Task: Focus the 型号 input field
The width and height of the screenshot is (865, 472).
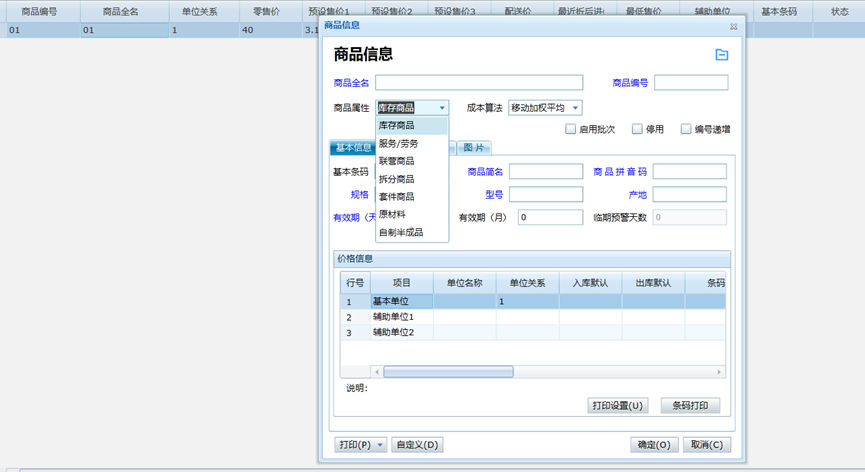Action: tap(546, 194)
